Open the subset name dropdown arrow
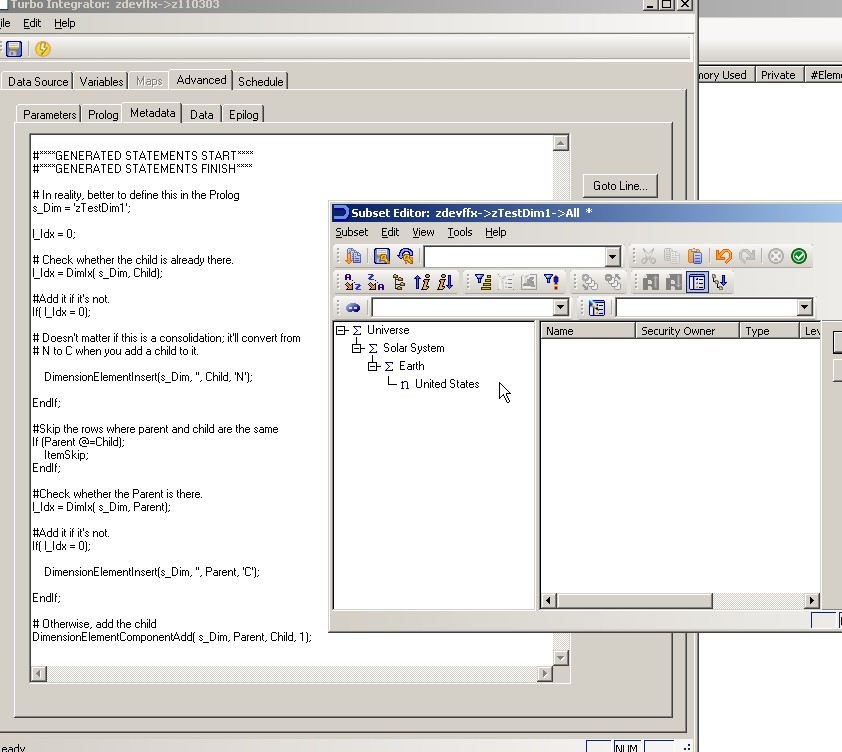Screen dimensions: 842x752 612,257
